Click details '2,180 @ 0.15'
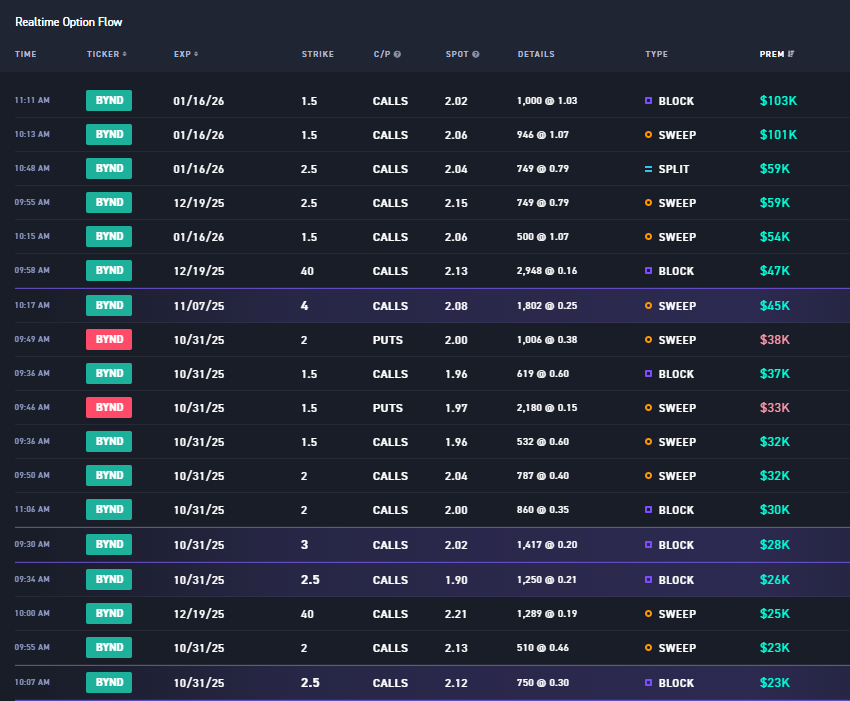 pyautogui.click(x=547, y=408)
